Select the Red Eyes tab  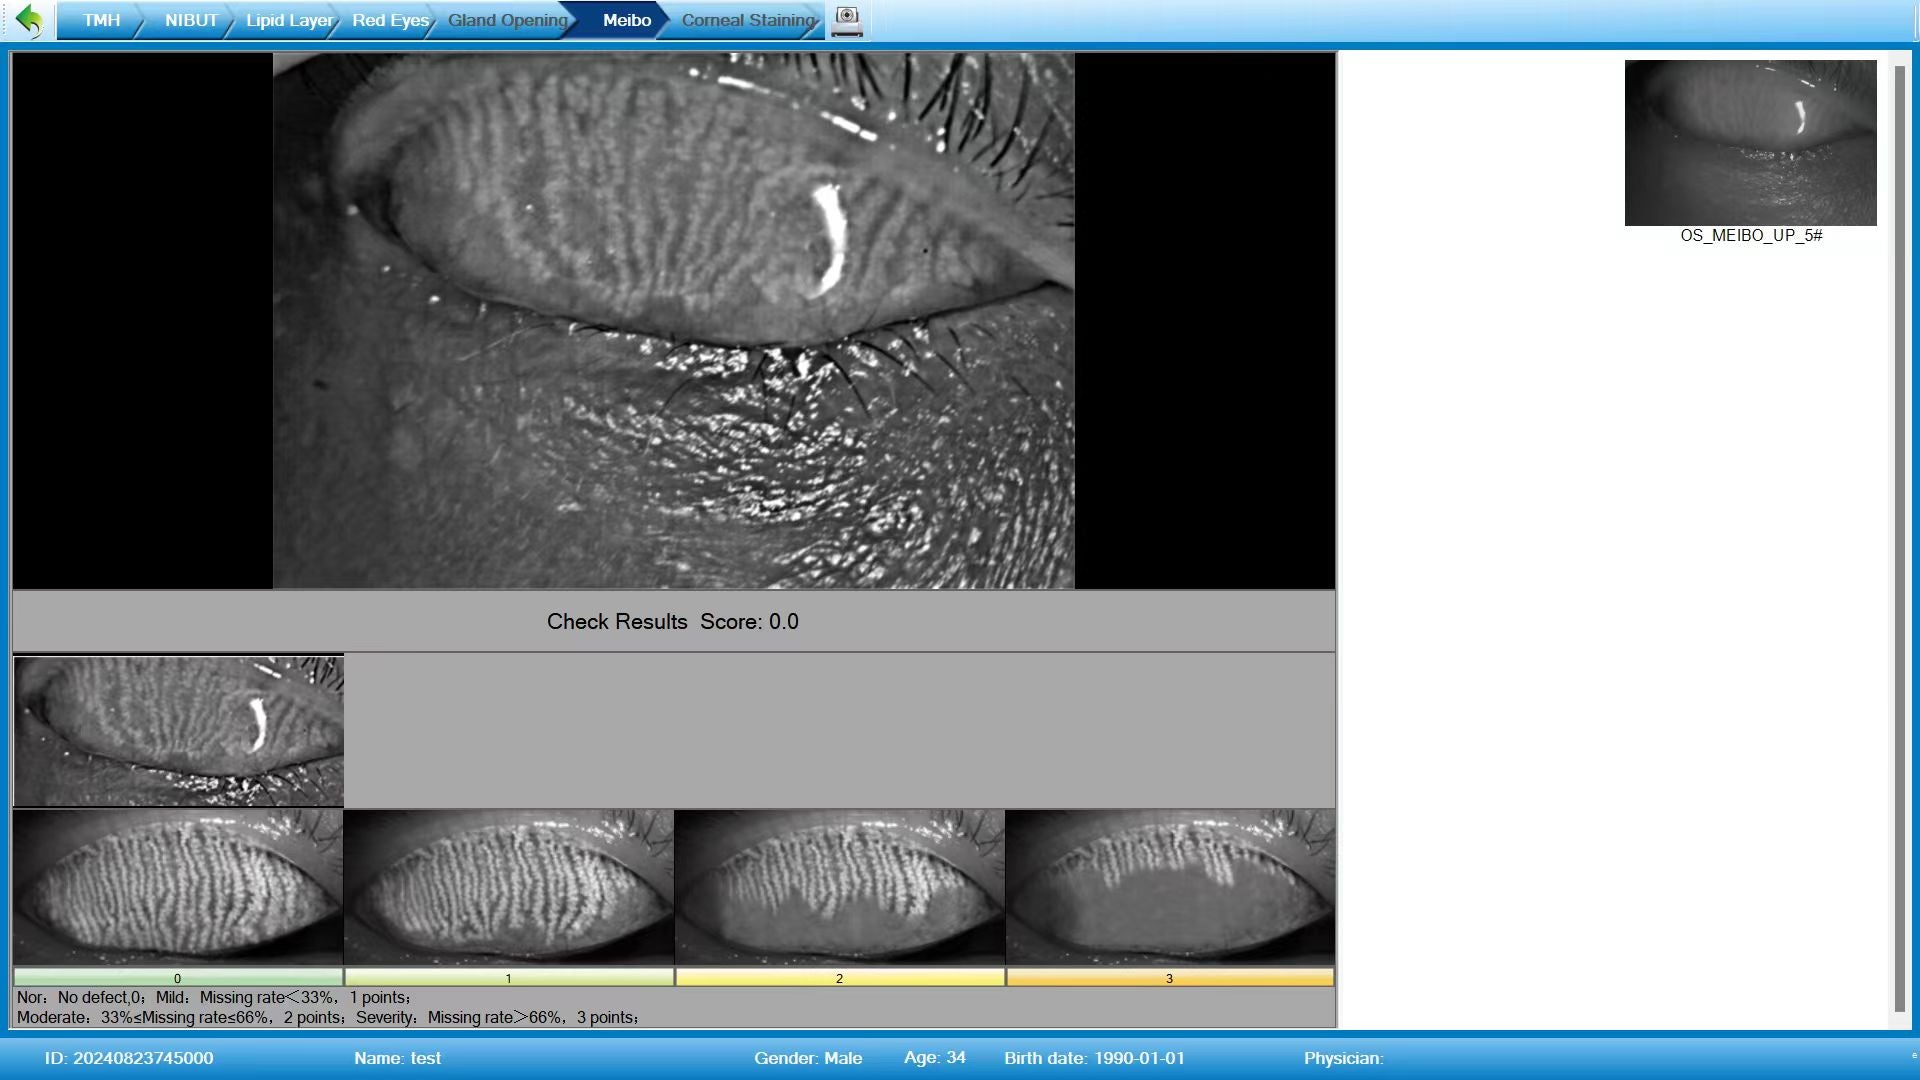[x=389, y=20]
